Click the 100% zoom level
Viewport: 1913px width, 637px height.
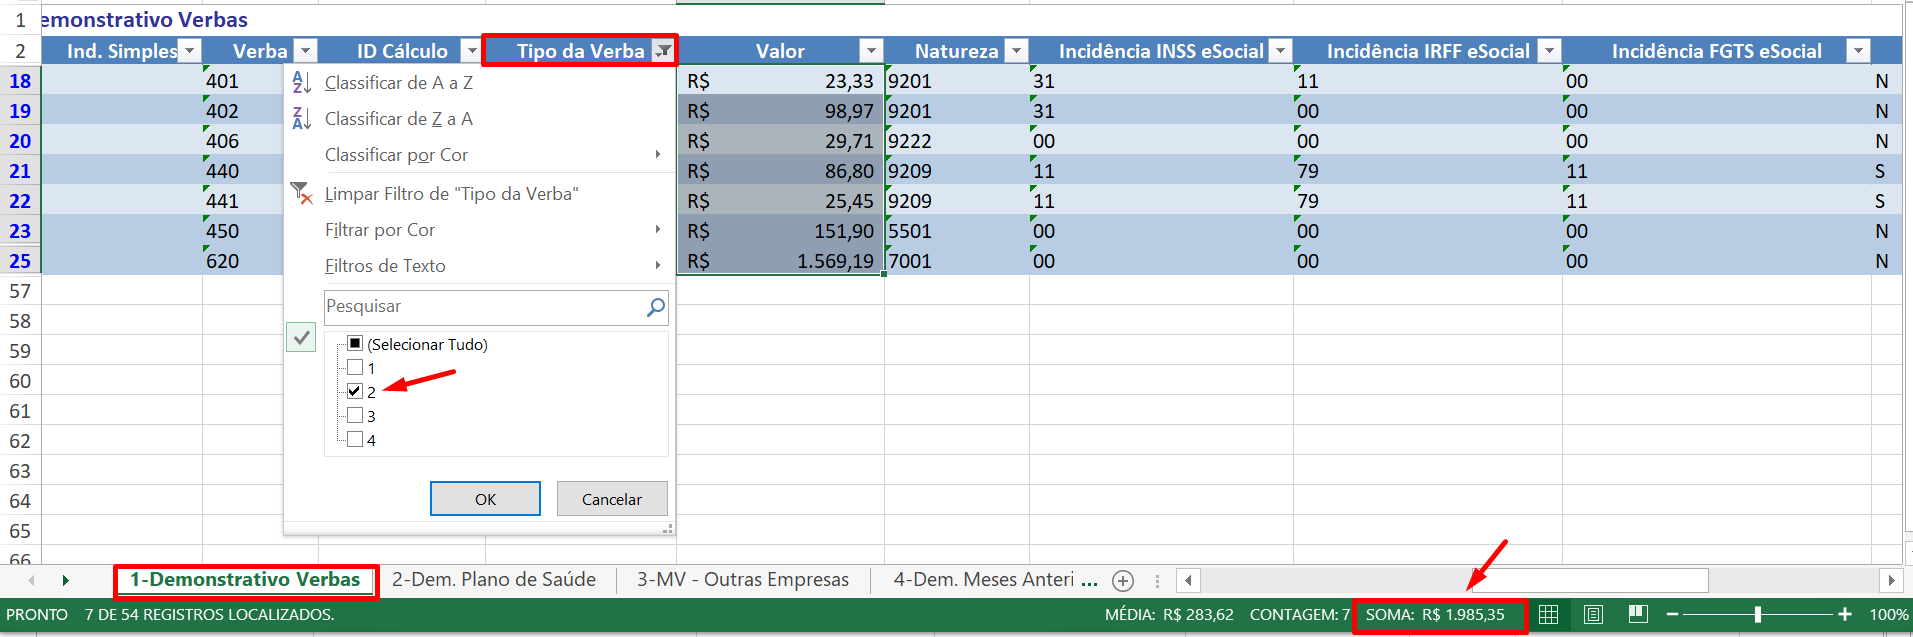[x=1888, y=615]
